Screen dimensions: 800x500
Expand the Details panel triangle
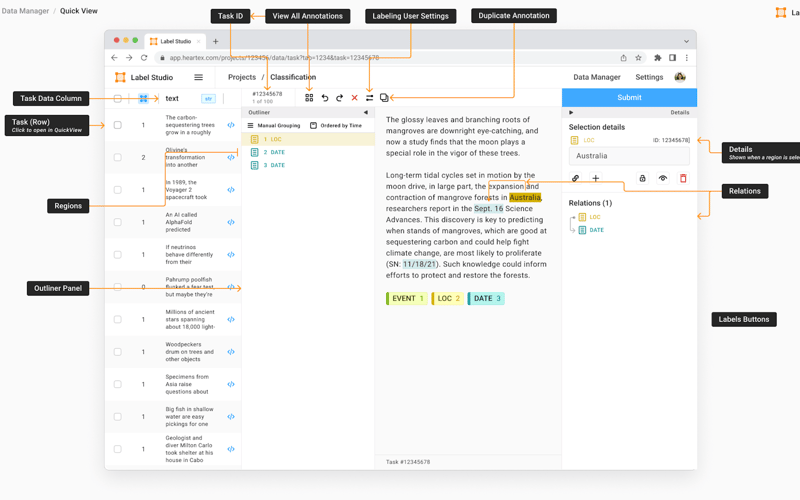[x=571, y=112]
